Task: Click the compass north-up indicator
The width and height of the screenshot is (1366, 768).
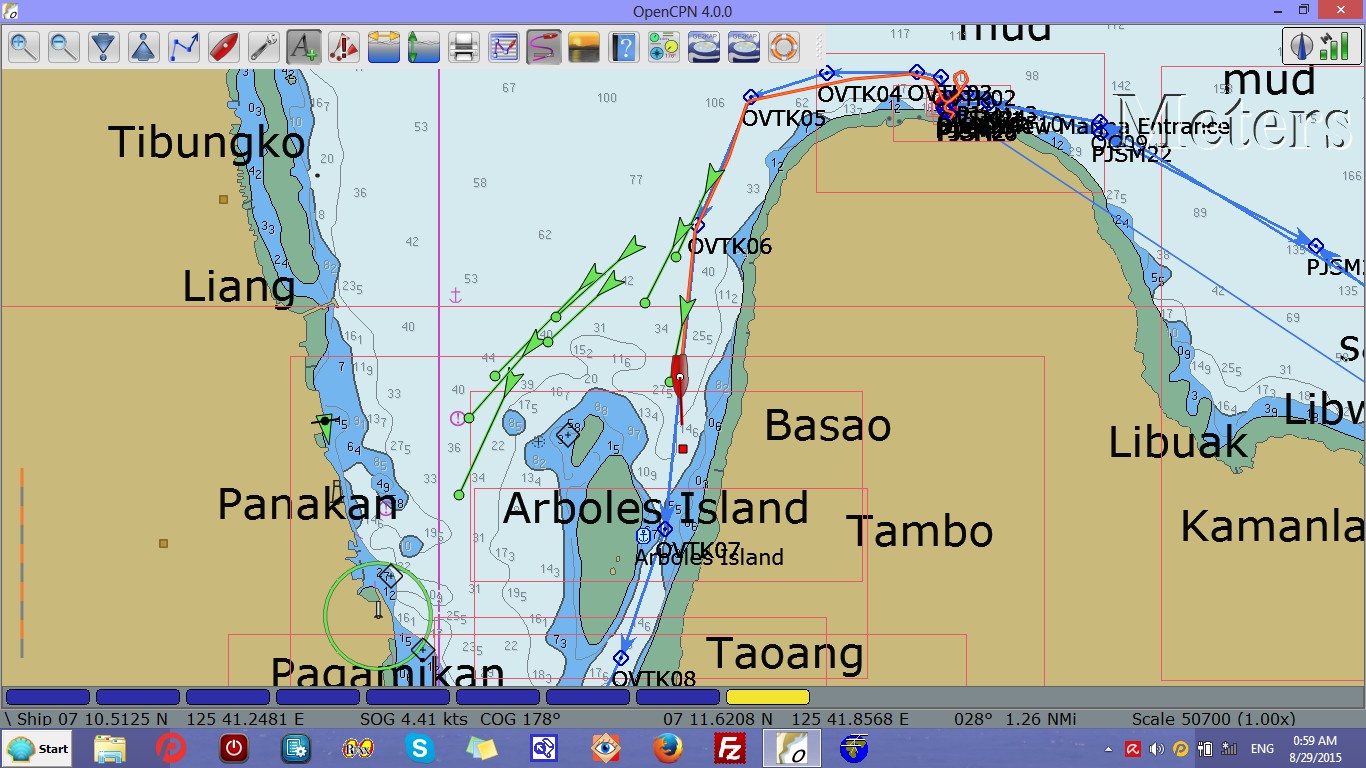Action: (1302, 46)
